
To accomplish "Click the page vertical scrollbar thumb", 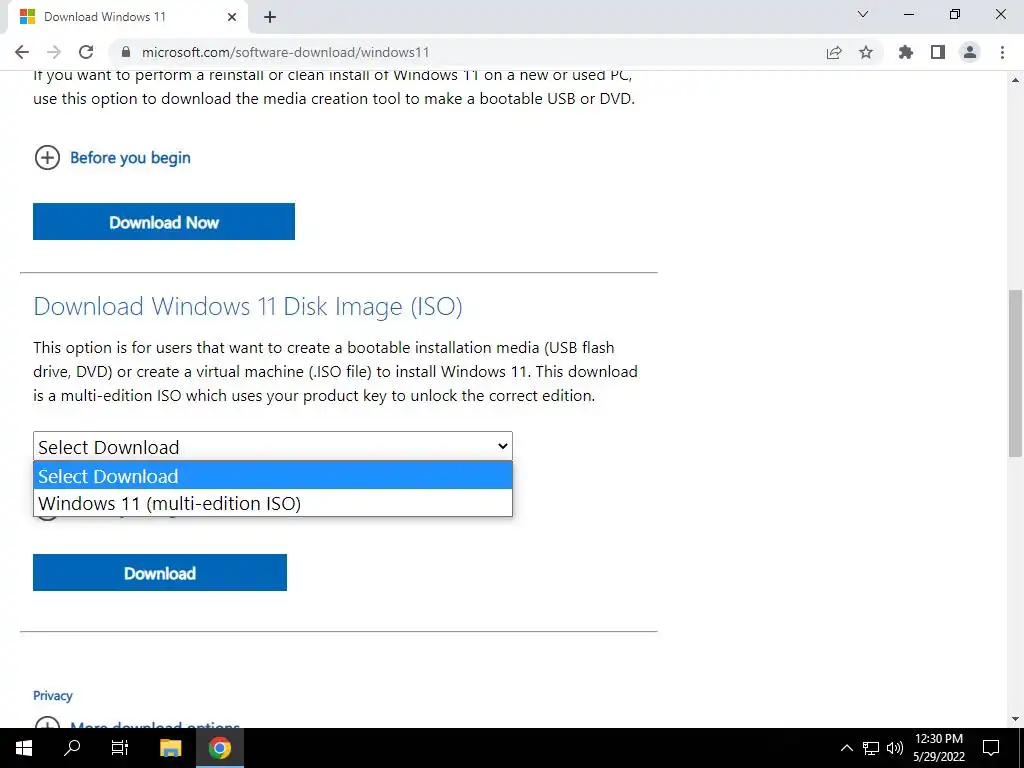I will point(1015,374).
